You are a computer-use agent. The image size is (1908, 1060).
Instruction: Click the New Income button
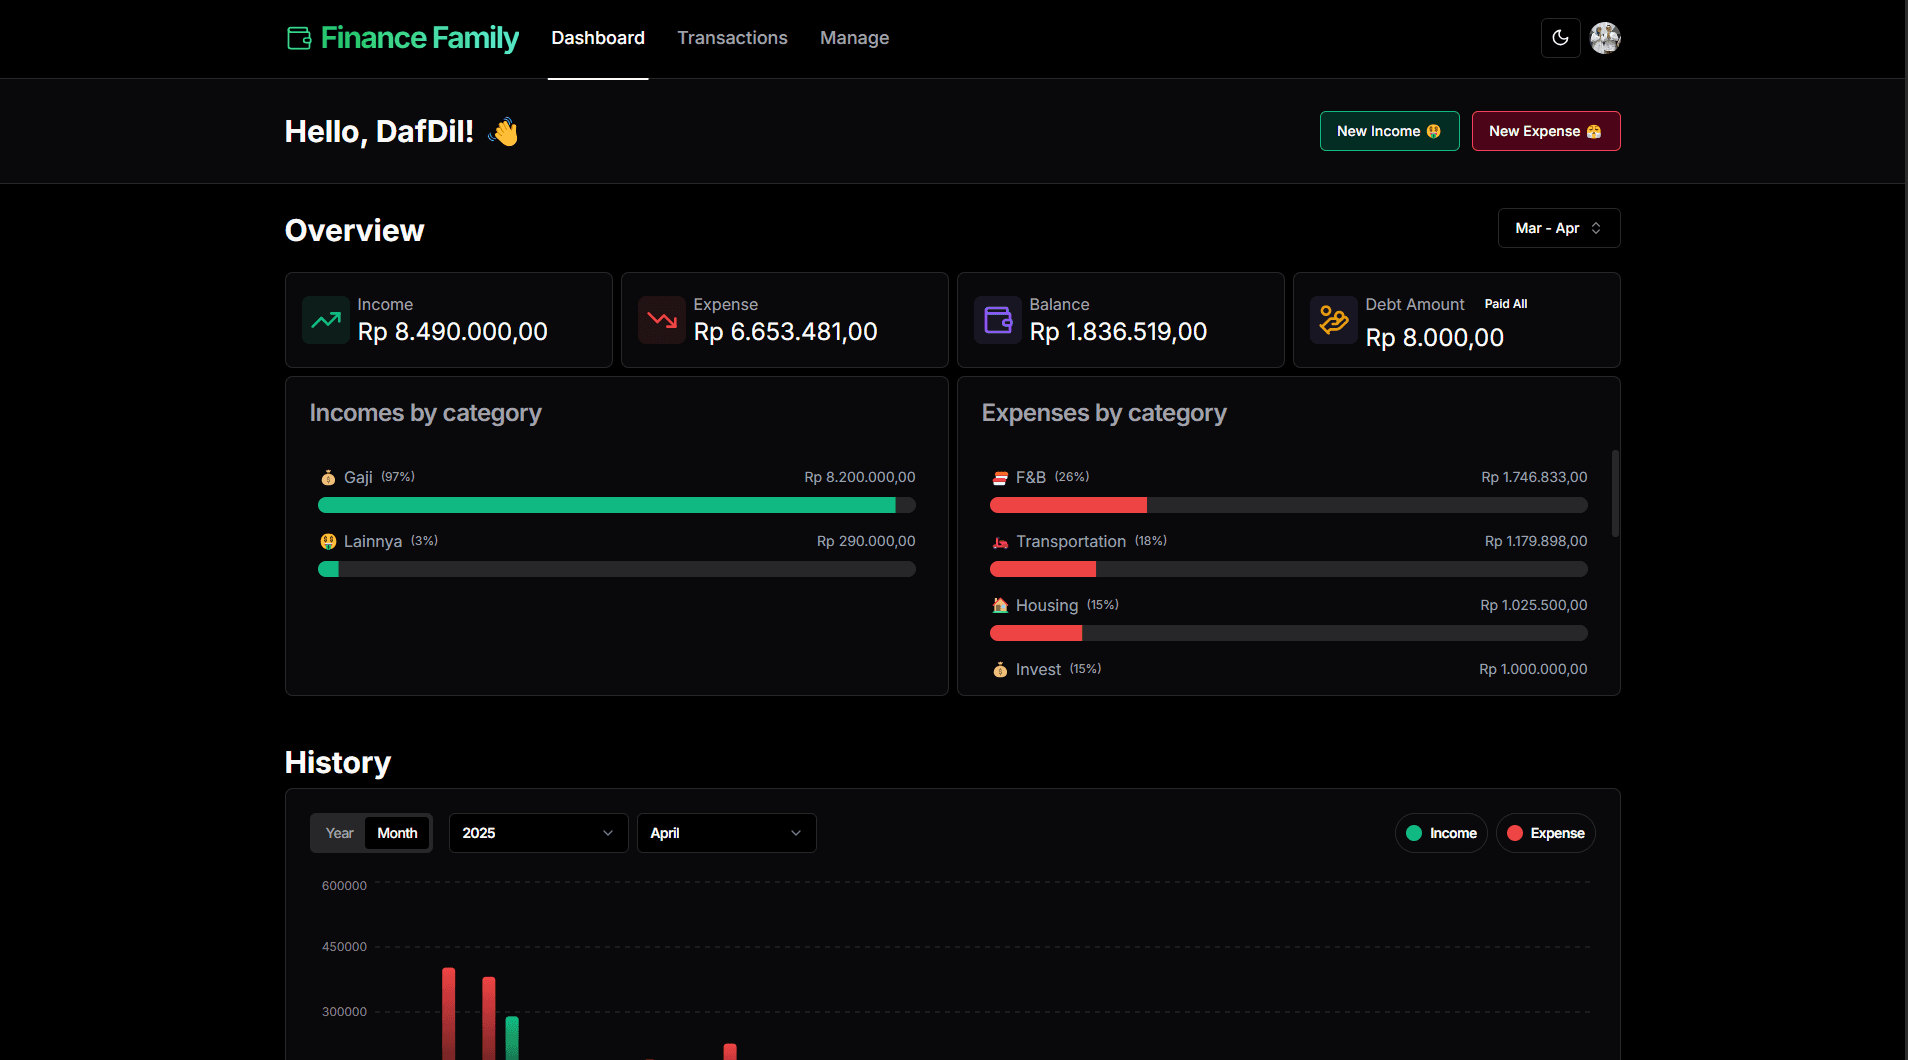pos(1389,131)
